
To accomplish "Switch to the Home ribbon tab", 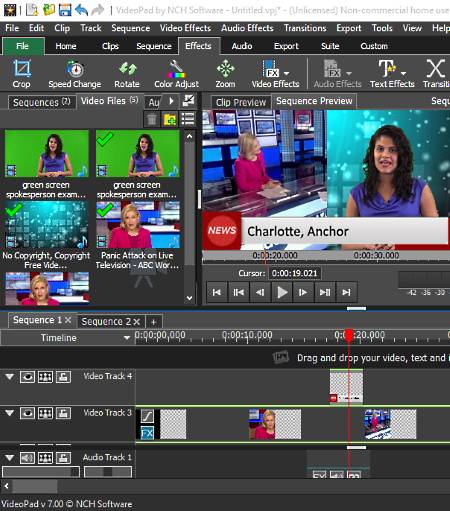I will tap(66, 46).
